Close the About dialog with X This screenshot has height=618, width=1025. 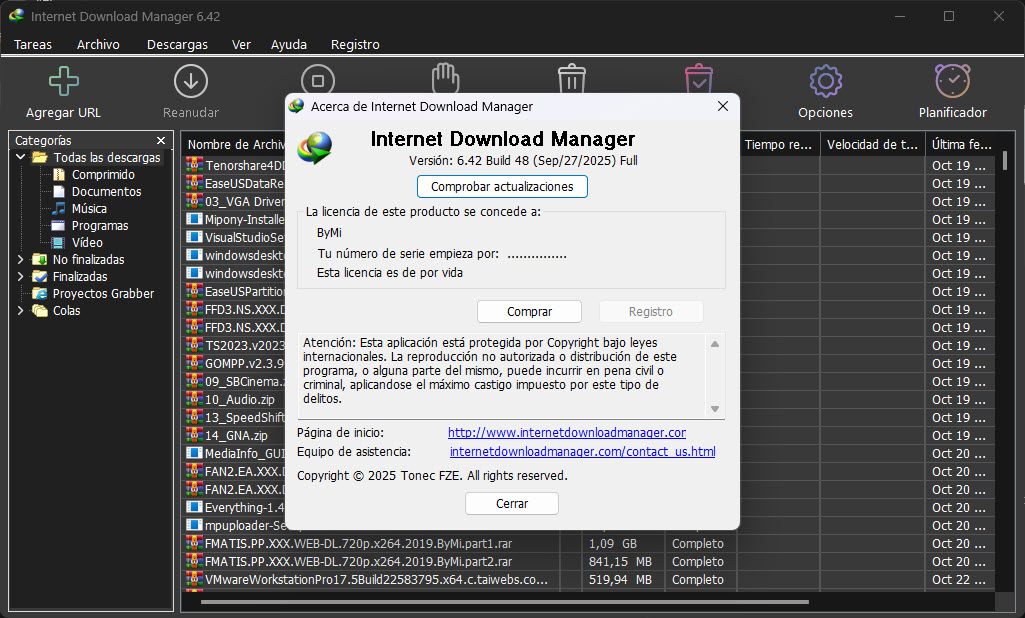pyautogui.click(x=722, y=106)
